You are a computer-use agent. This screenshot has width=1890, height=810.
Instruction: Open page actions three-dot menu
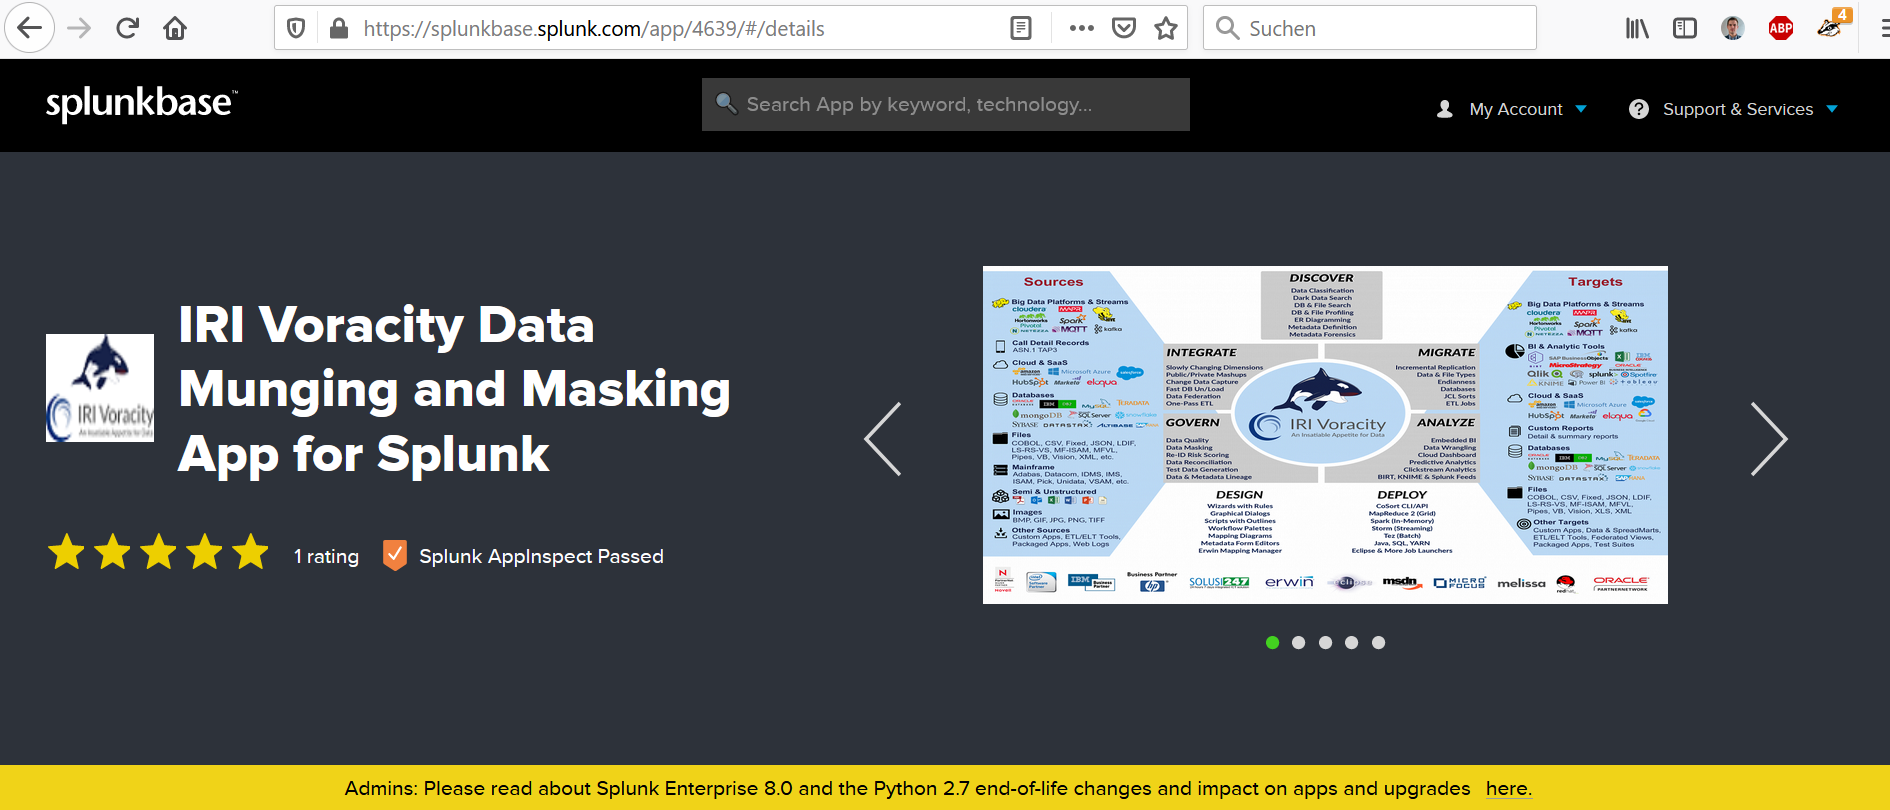(x=1081, y=28)
